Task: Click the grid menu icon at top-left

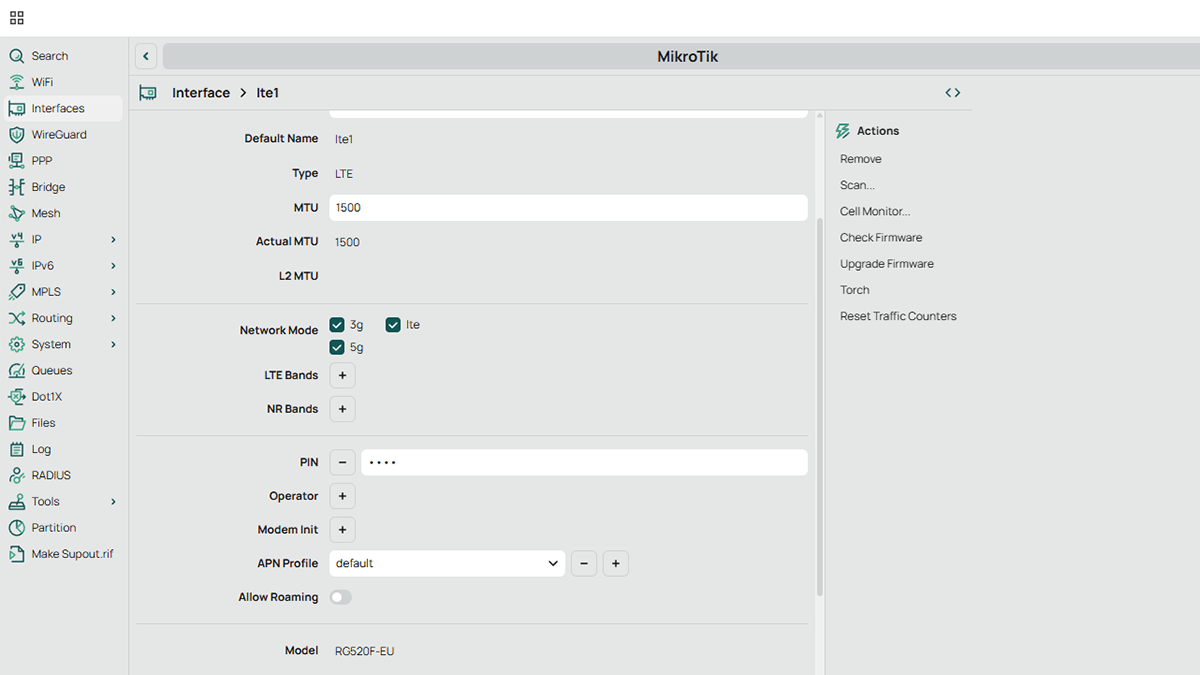Action: 17,18
